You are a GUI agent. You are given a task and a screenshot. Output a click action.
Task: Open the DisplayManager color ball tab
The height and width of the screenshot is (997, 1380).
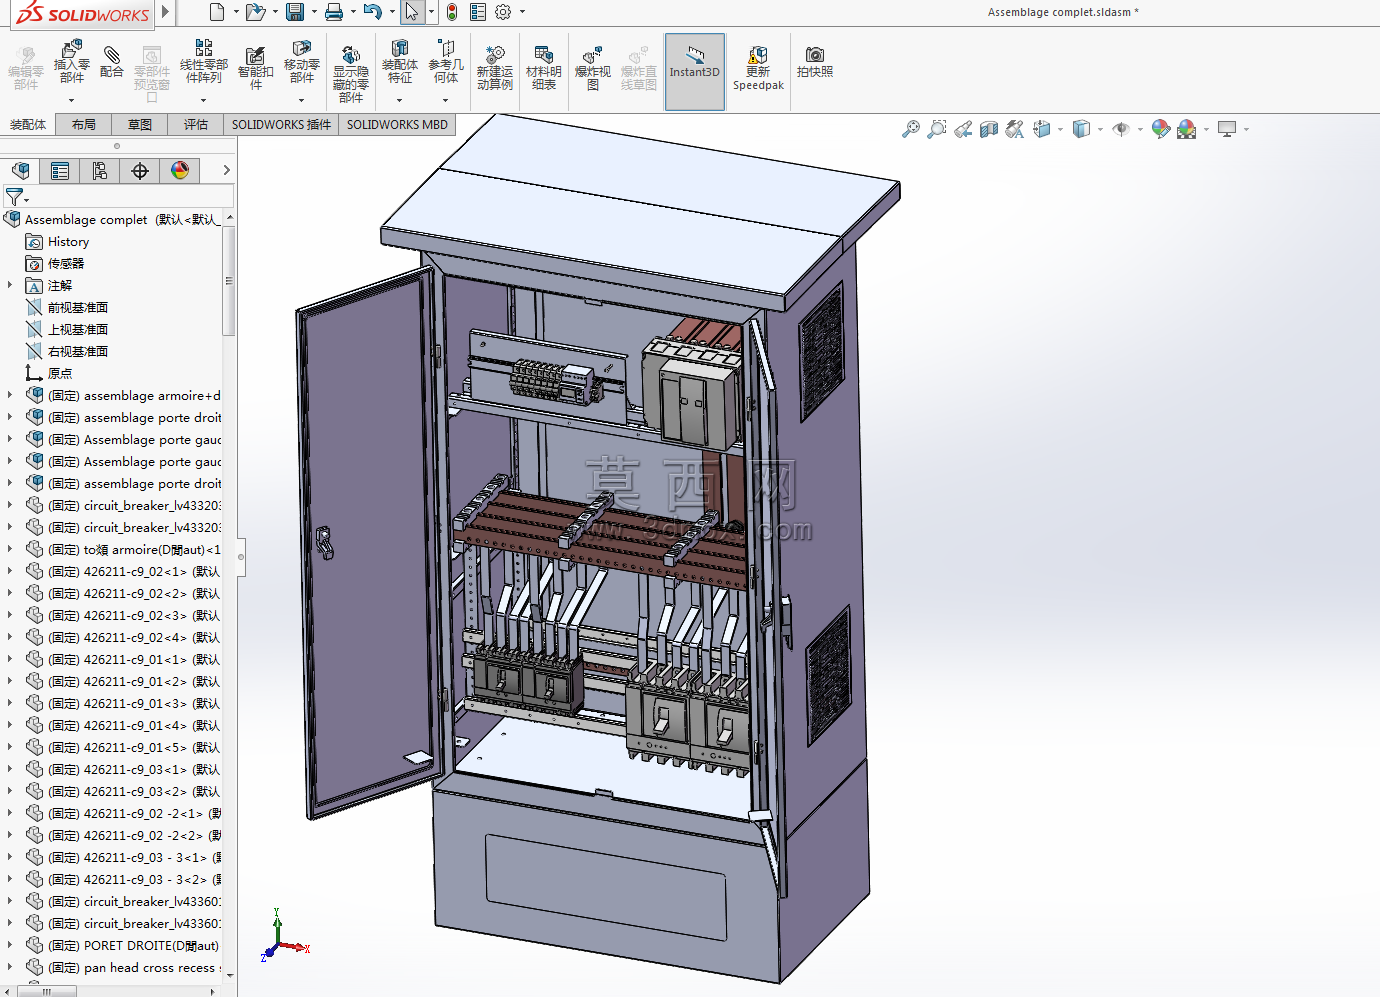point(180,171)
